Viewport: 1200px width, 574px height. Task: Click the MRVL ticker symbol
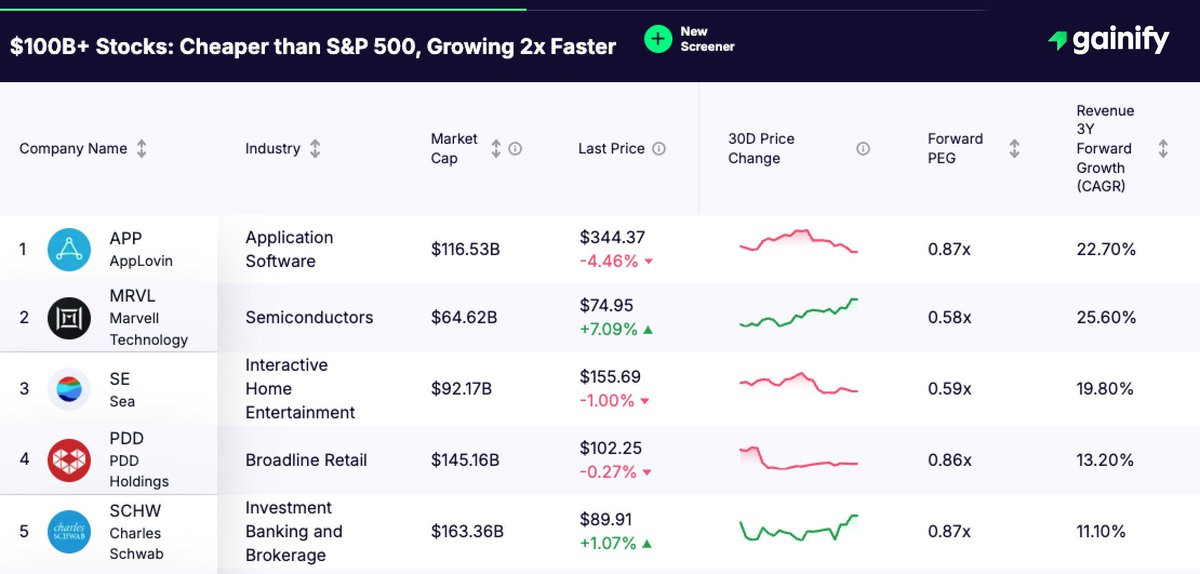132,296
